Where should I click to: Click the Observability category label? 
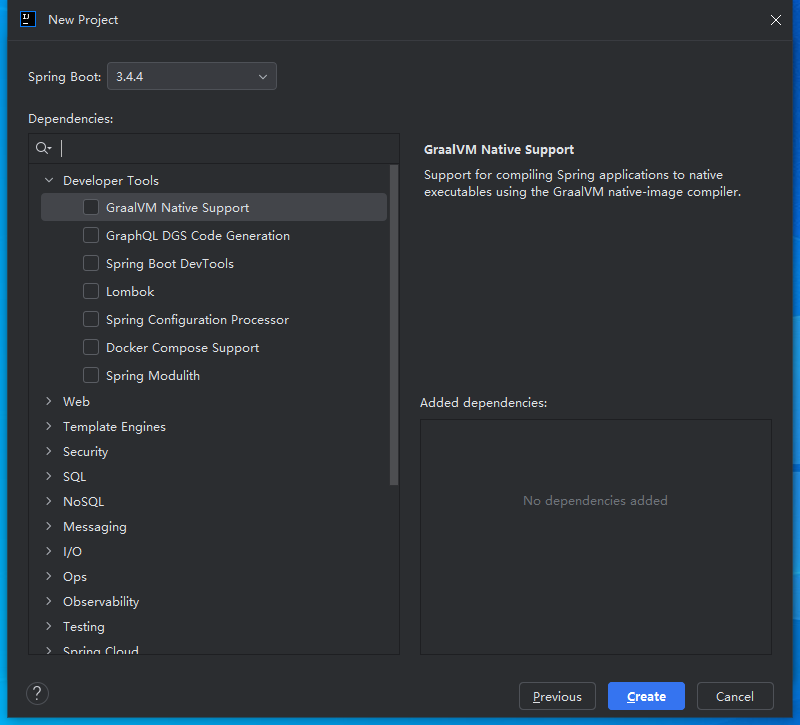tap(101, 602)
